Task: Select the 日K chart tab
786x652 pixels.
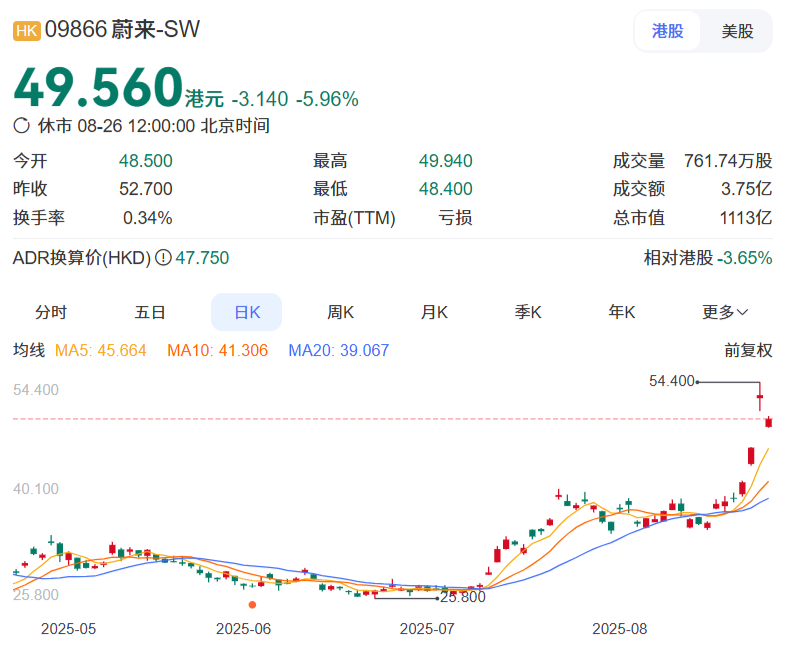Action: pos(247,312)
